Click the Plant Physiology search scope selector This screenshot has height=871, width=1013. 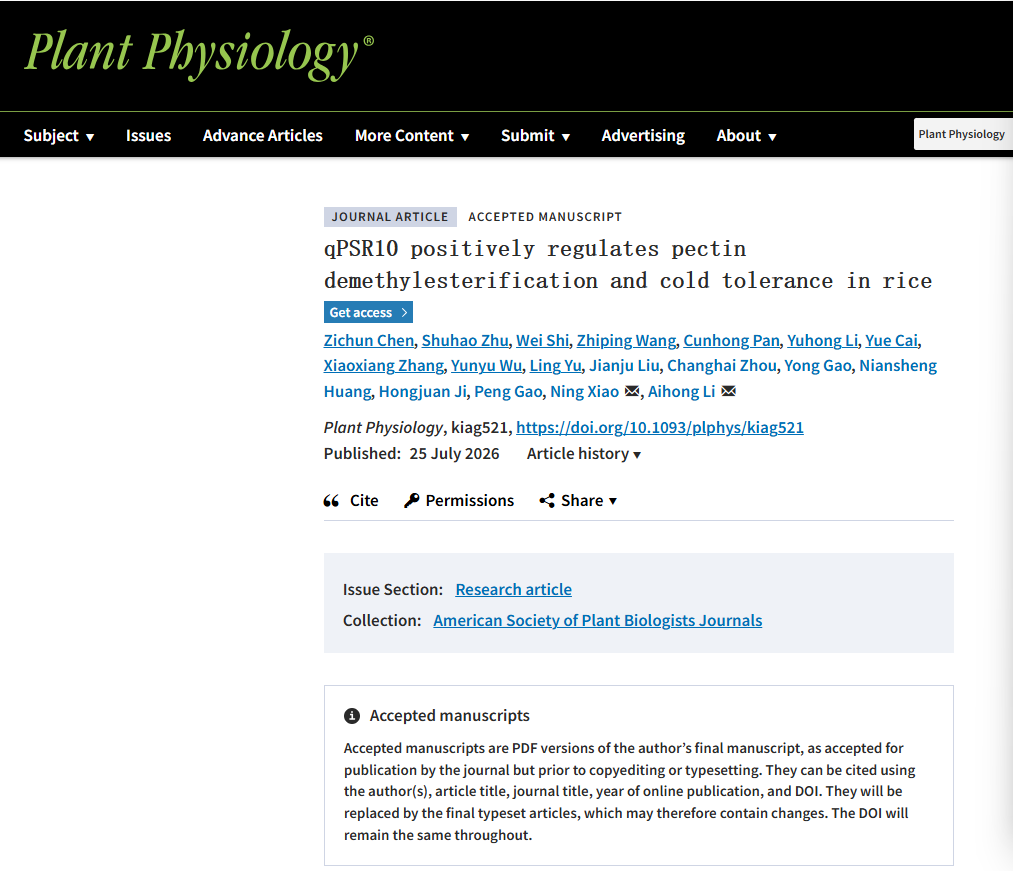963,134
